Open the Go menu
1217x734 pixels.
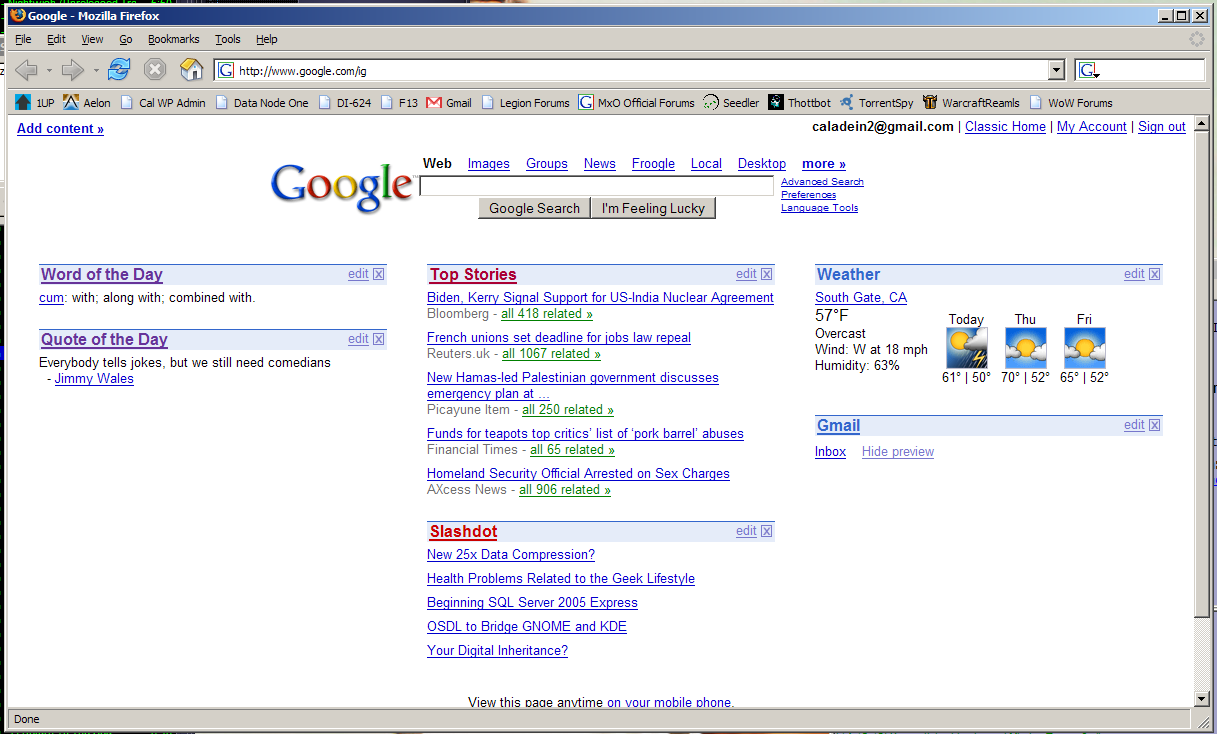pyautogui.click(x=126, y=39)
